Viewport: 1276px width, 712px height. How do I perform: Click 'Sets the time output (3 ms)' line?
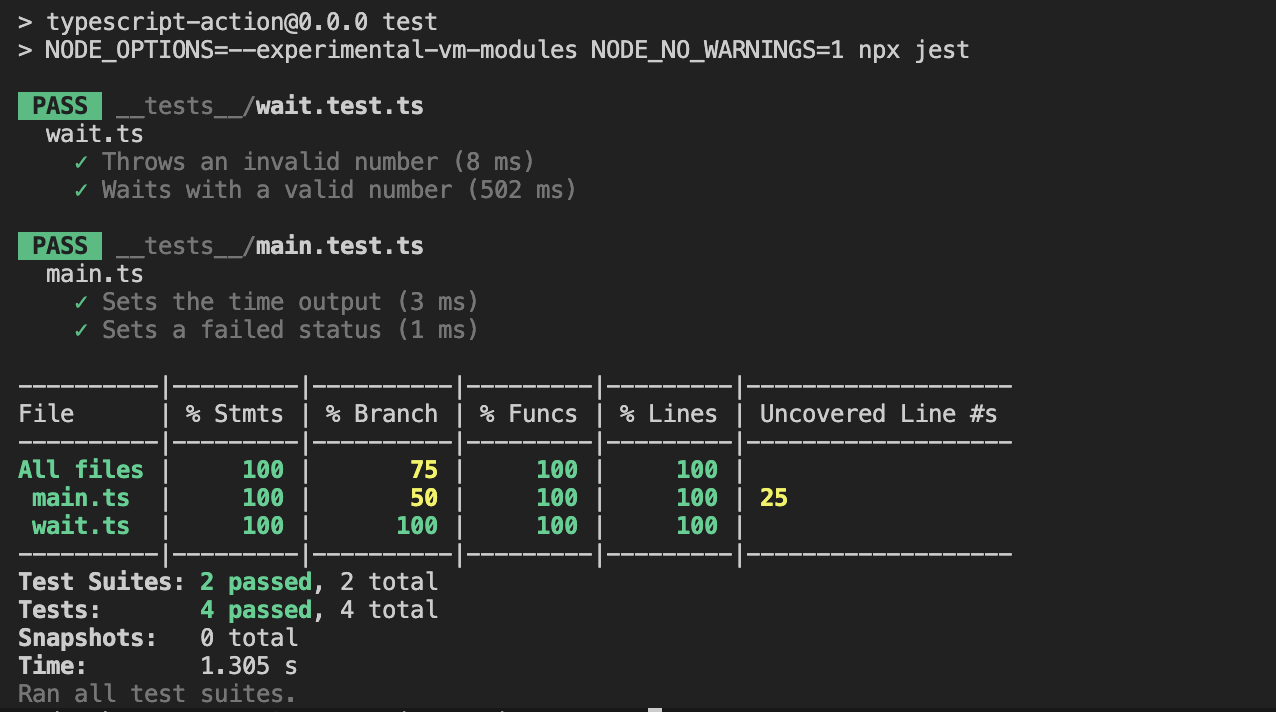(x=277, y=302)
